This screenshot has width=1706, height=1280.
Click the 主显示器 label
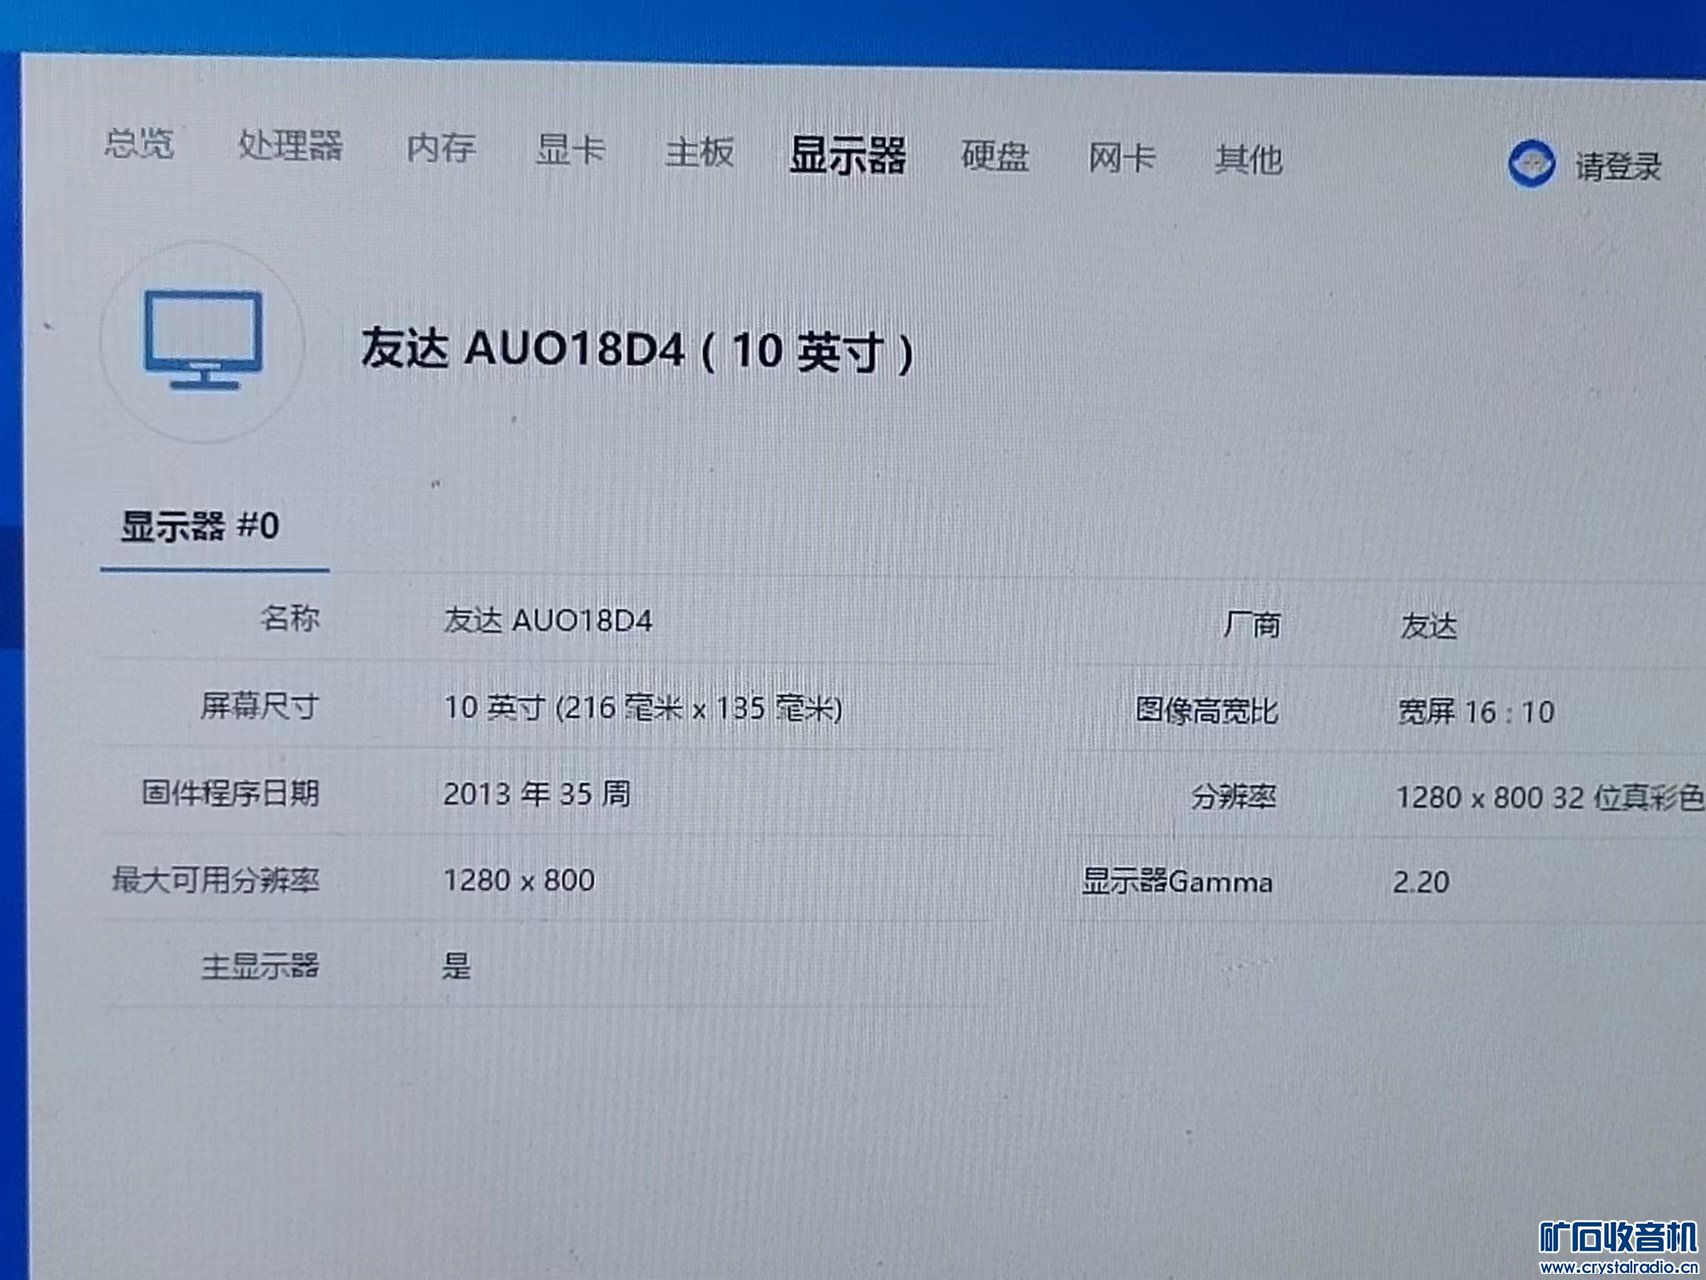click(260, 966)
